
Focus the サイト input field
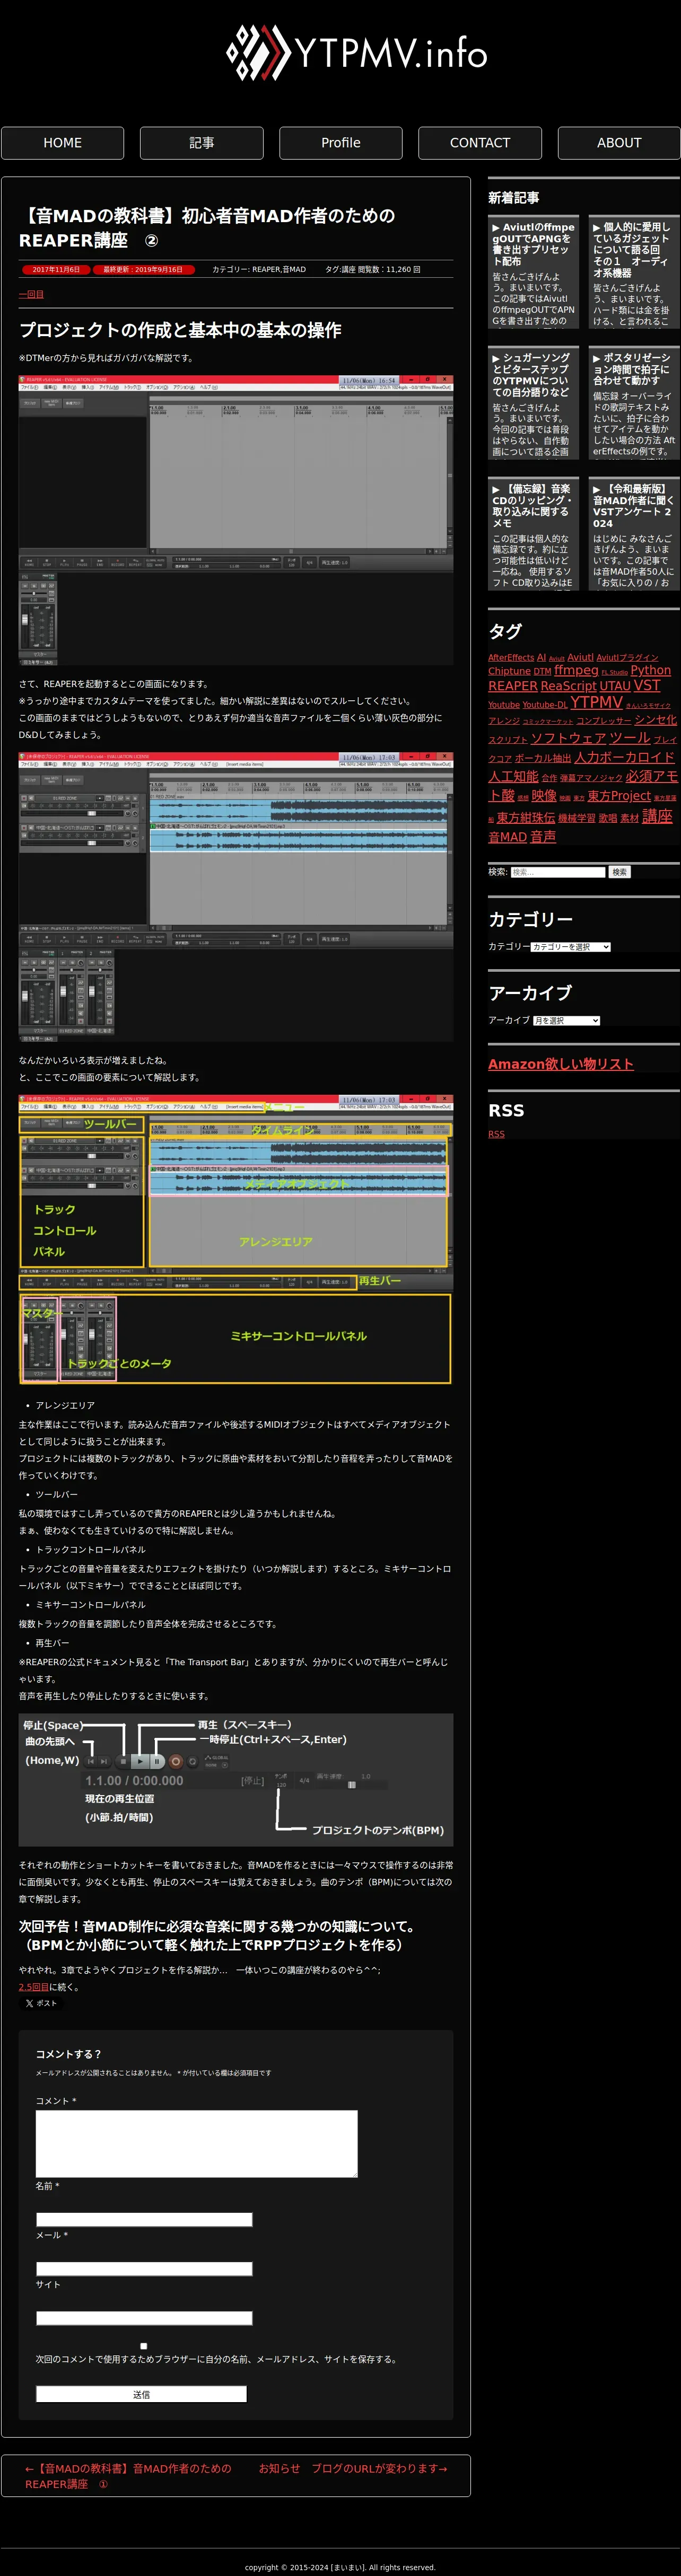coord(144,2318)
